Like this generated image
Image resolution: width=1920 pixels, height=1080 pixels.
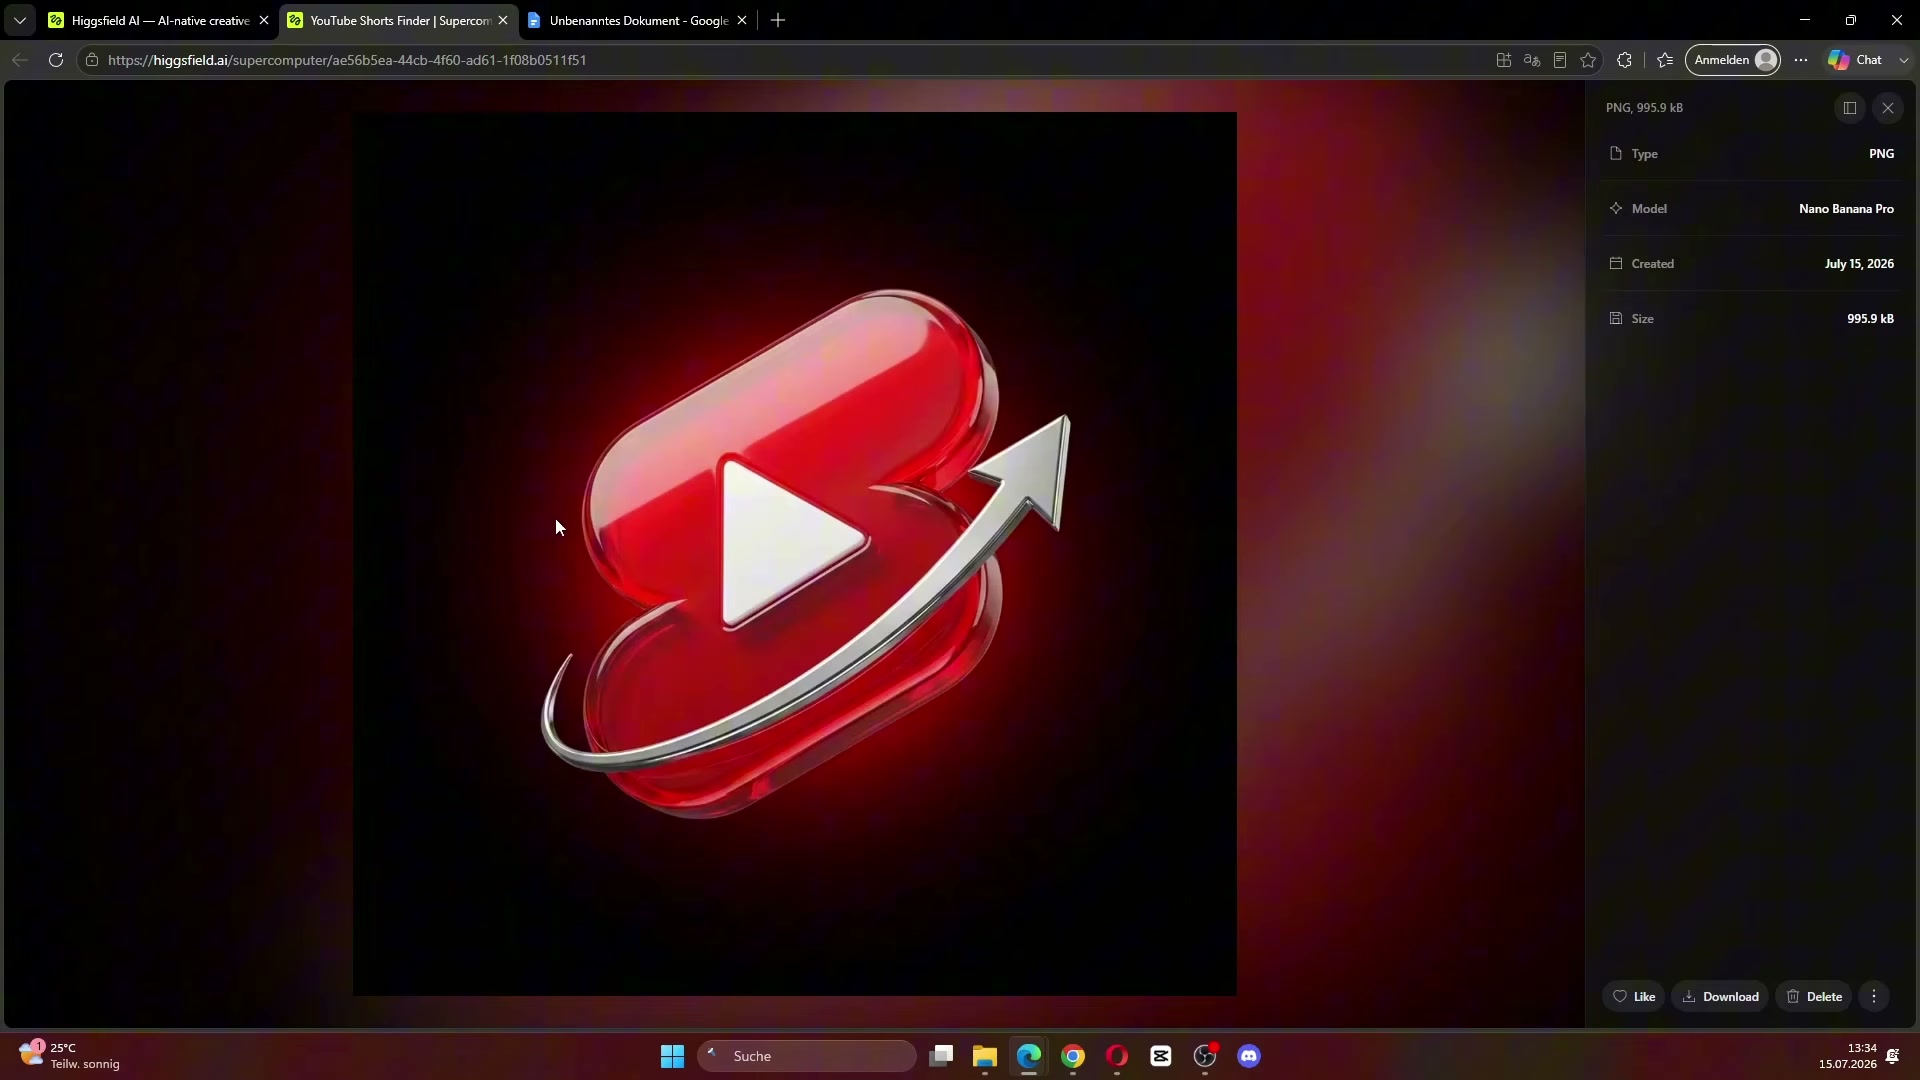(1634, 997)
